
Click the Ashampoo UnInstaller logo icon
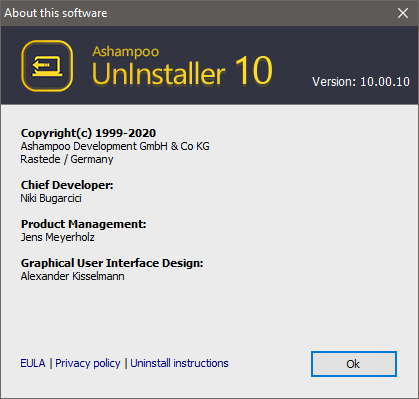[47, 66]
